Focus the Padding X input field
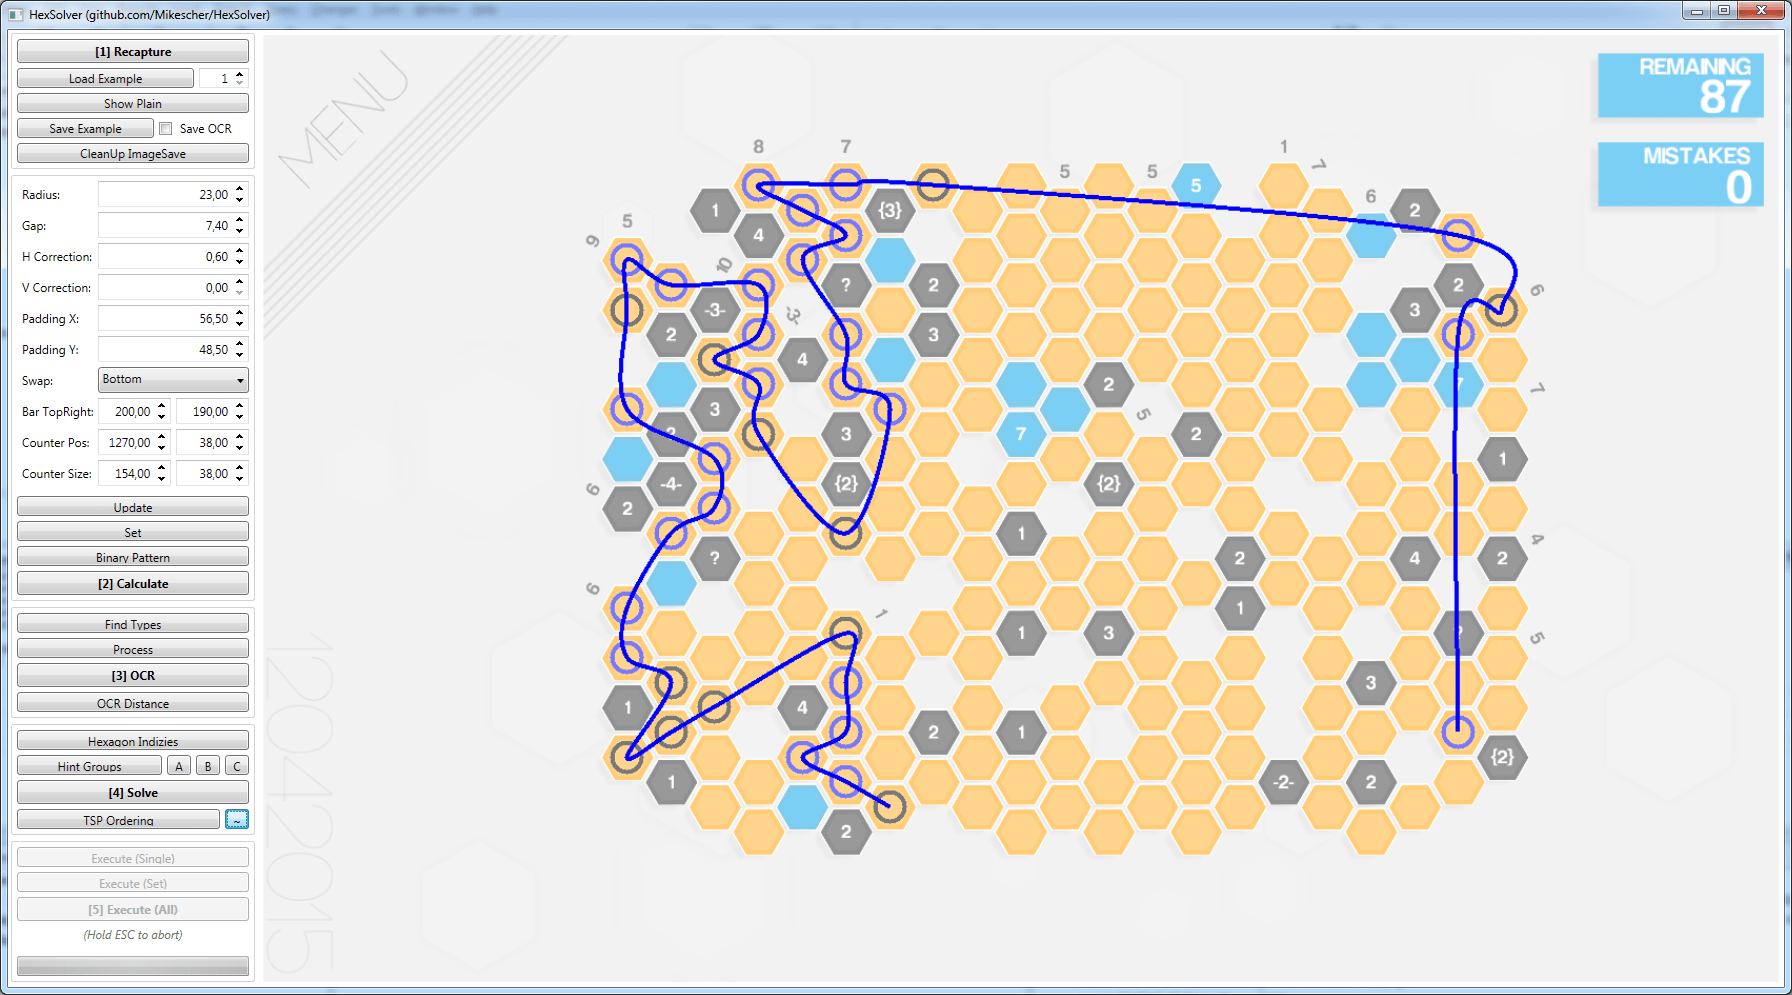 (165, 319)
